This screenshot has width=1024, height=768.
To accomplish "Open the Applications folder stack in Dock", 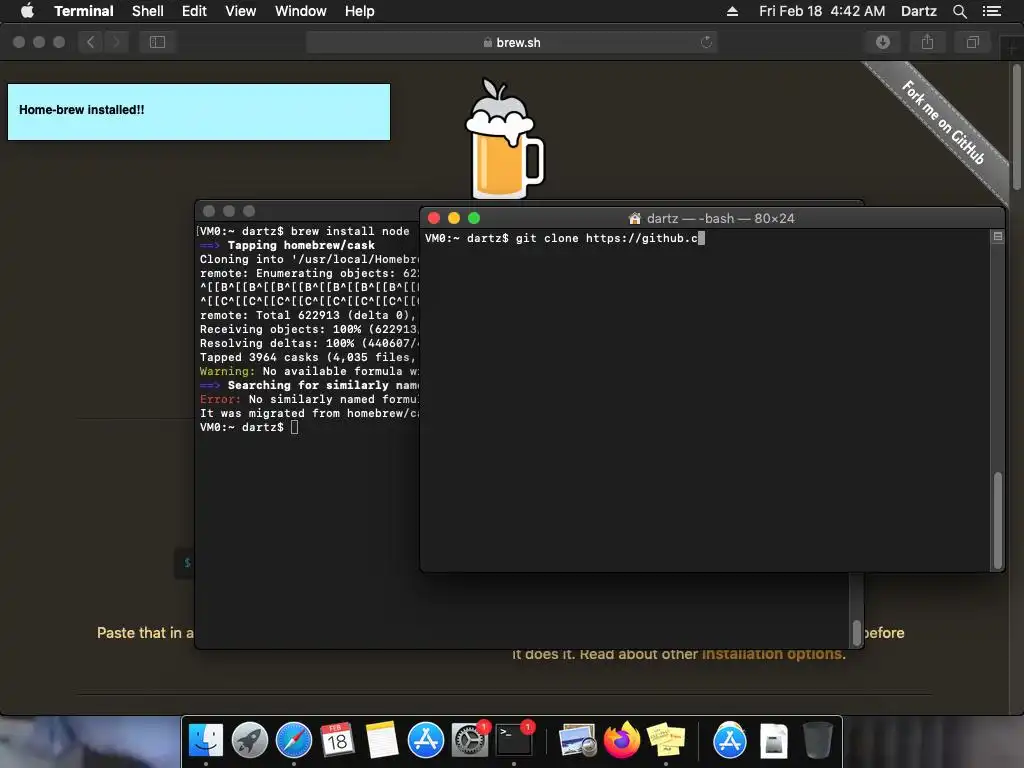I will pos(729,740).
